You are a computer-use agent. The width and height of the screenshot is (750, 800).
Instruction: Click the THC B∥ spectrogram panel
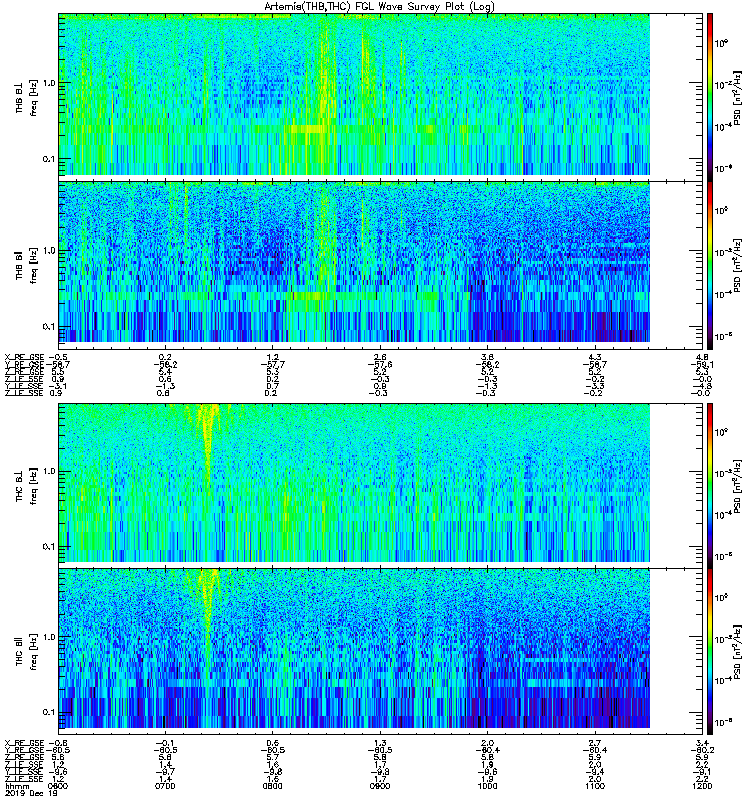click(381, 652)
